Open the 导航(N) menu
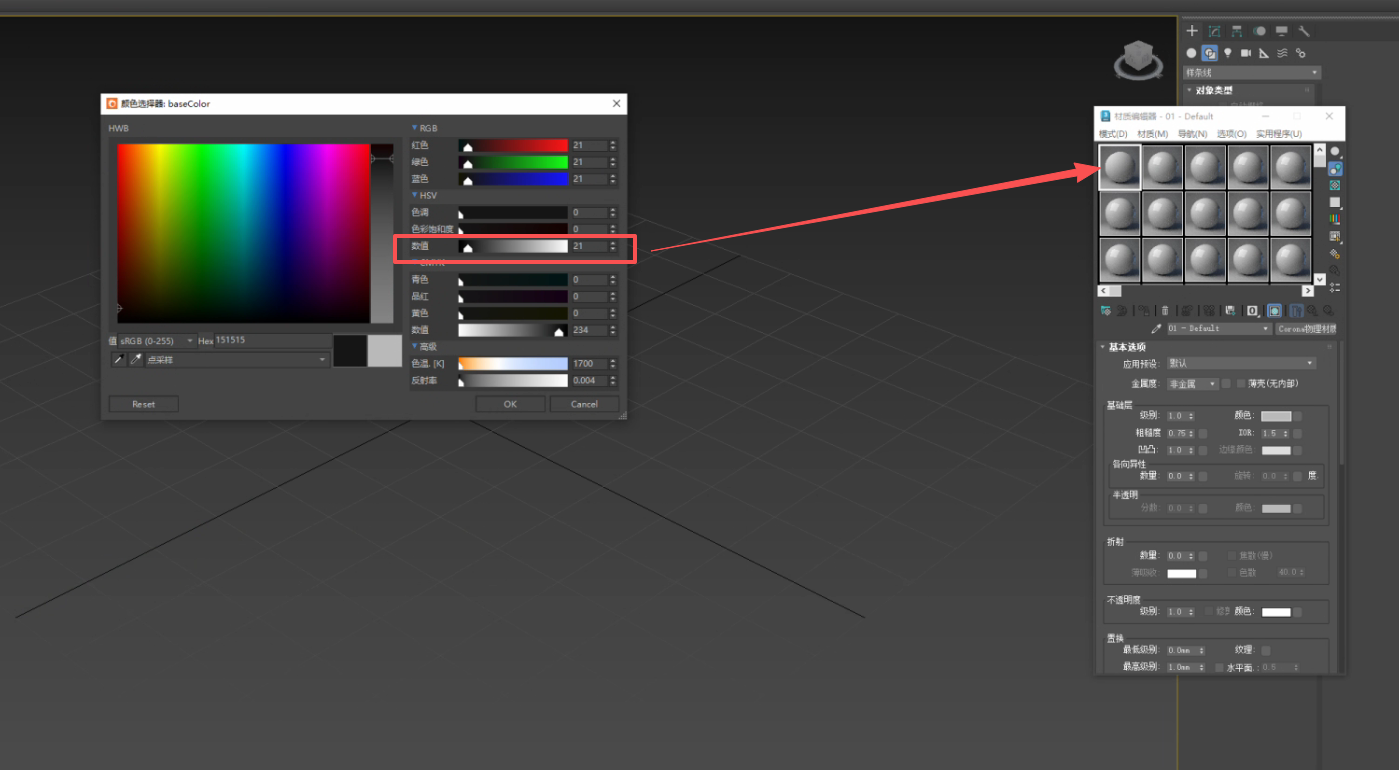1399x770 pixels. tap(1192, 134)
